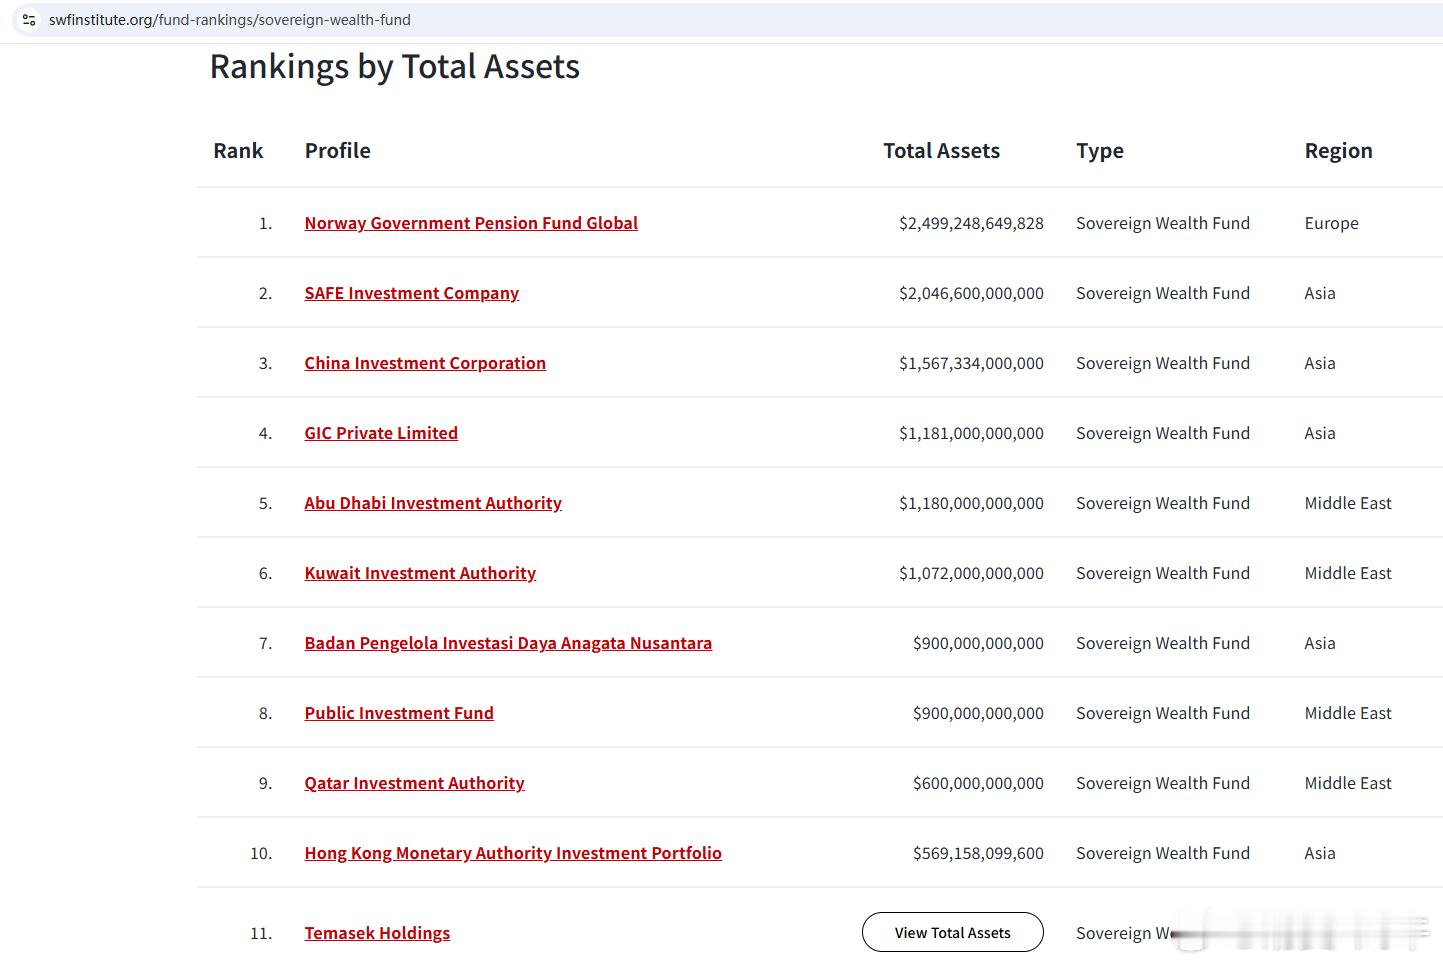Click View Total Assets button for Temasek
The width and height of the screenshot is (1443, 966).
coord(953,932)
